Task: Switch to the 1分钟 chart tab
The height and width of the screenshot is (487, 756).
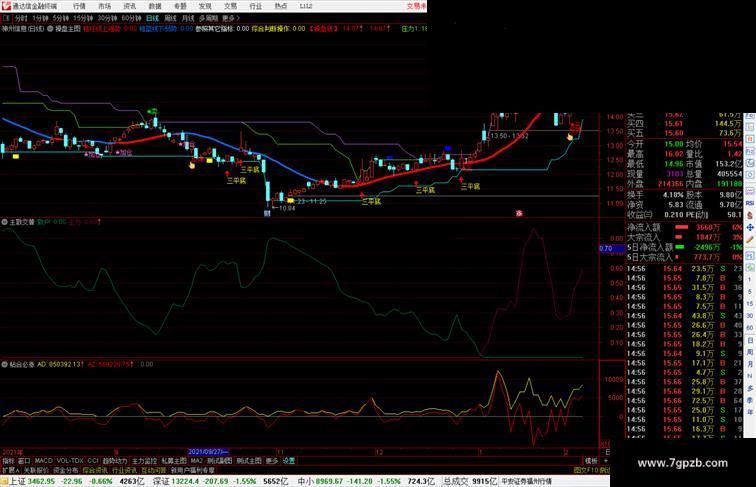Action: pyautogui.click(x=40, y=18)
